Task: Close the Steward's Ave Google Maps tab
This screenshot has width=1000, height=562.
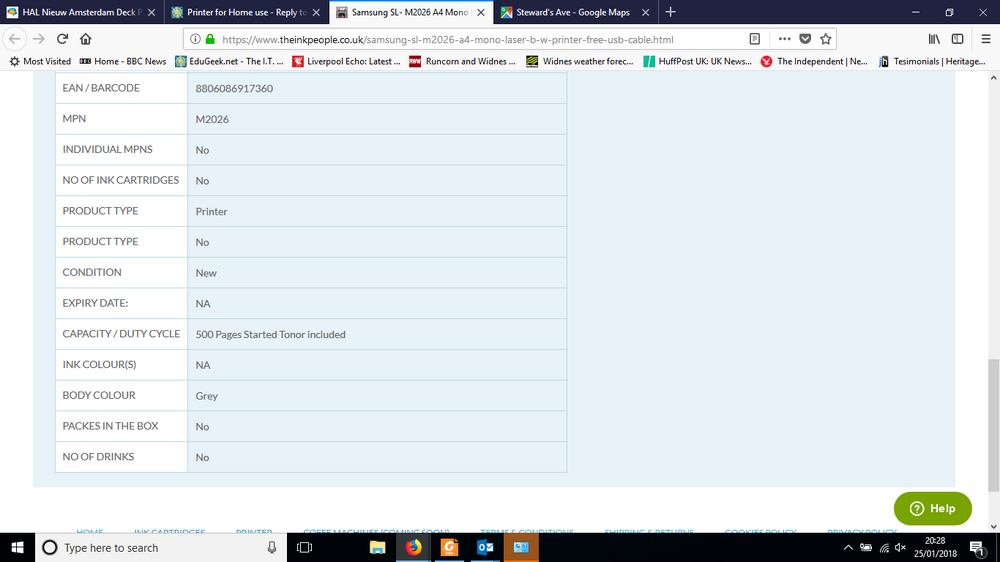Action: pos(645,12)
